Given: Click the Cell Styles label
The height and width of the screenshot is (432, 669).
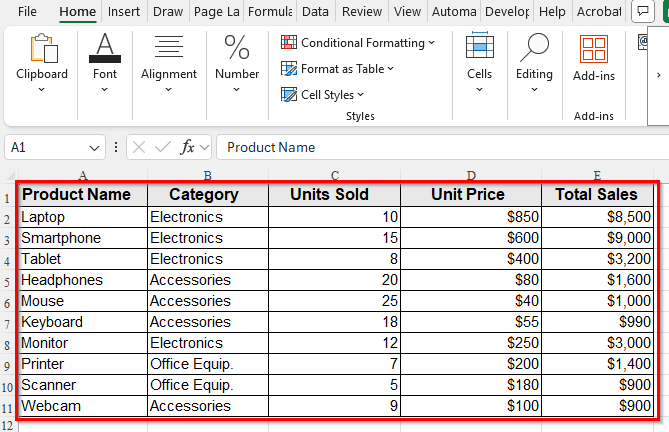Looking at the screenshot, I should [328, 95].
